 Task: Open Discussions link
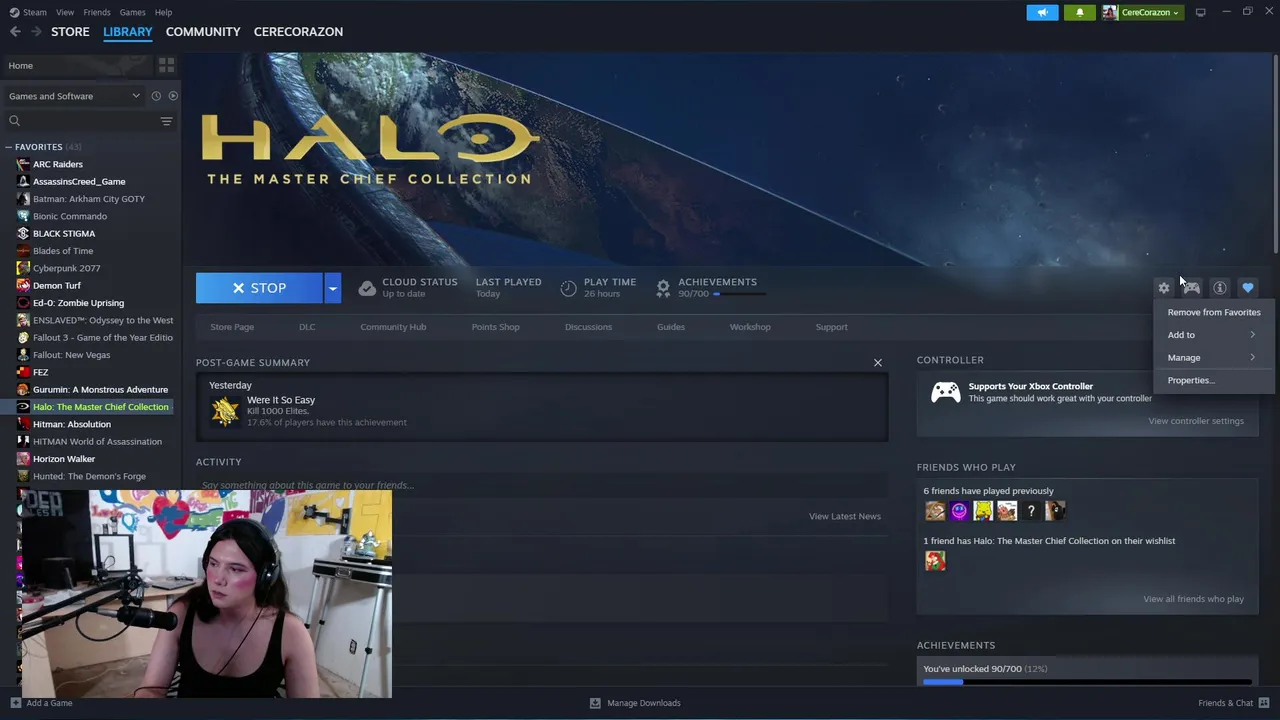[588, 327]
